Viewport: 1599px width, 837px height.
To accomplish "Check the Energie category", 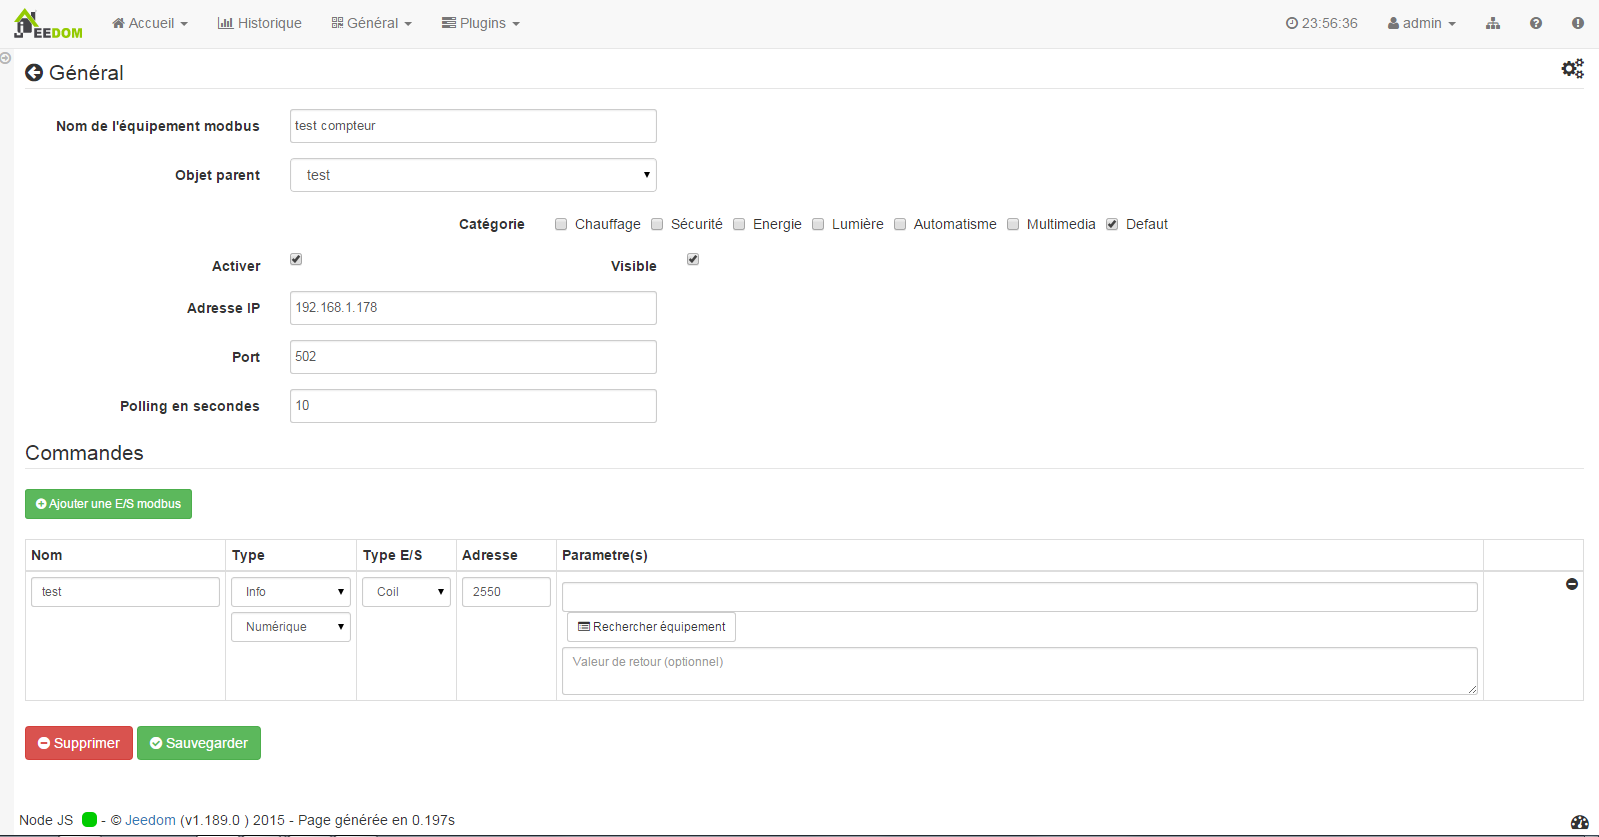I will [x=739, y=224].
